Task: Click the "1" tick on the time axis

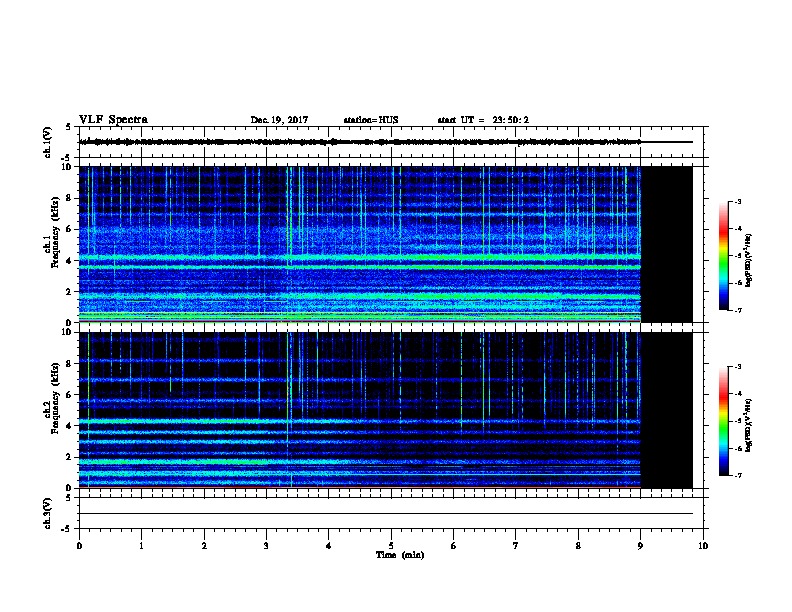Action: (x=141, y=546)
